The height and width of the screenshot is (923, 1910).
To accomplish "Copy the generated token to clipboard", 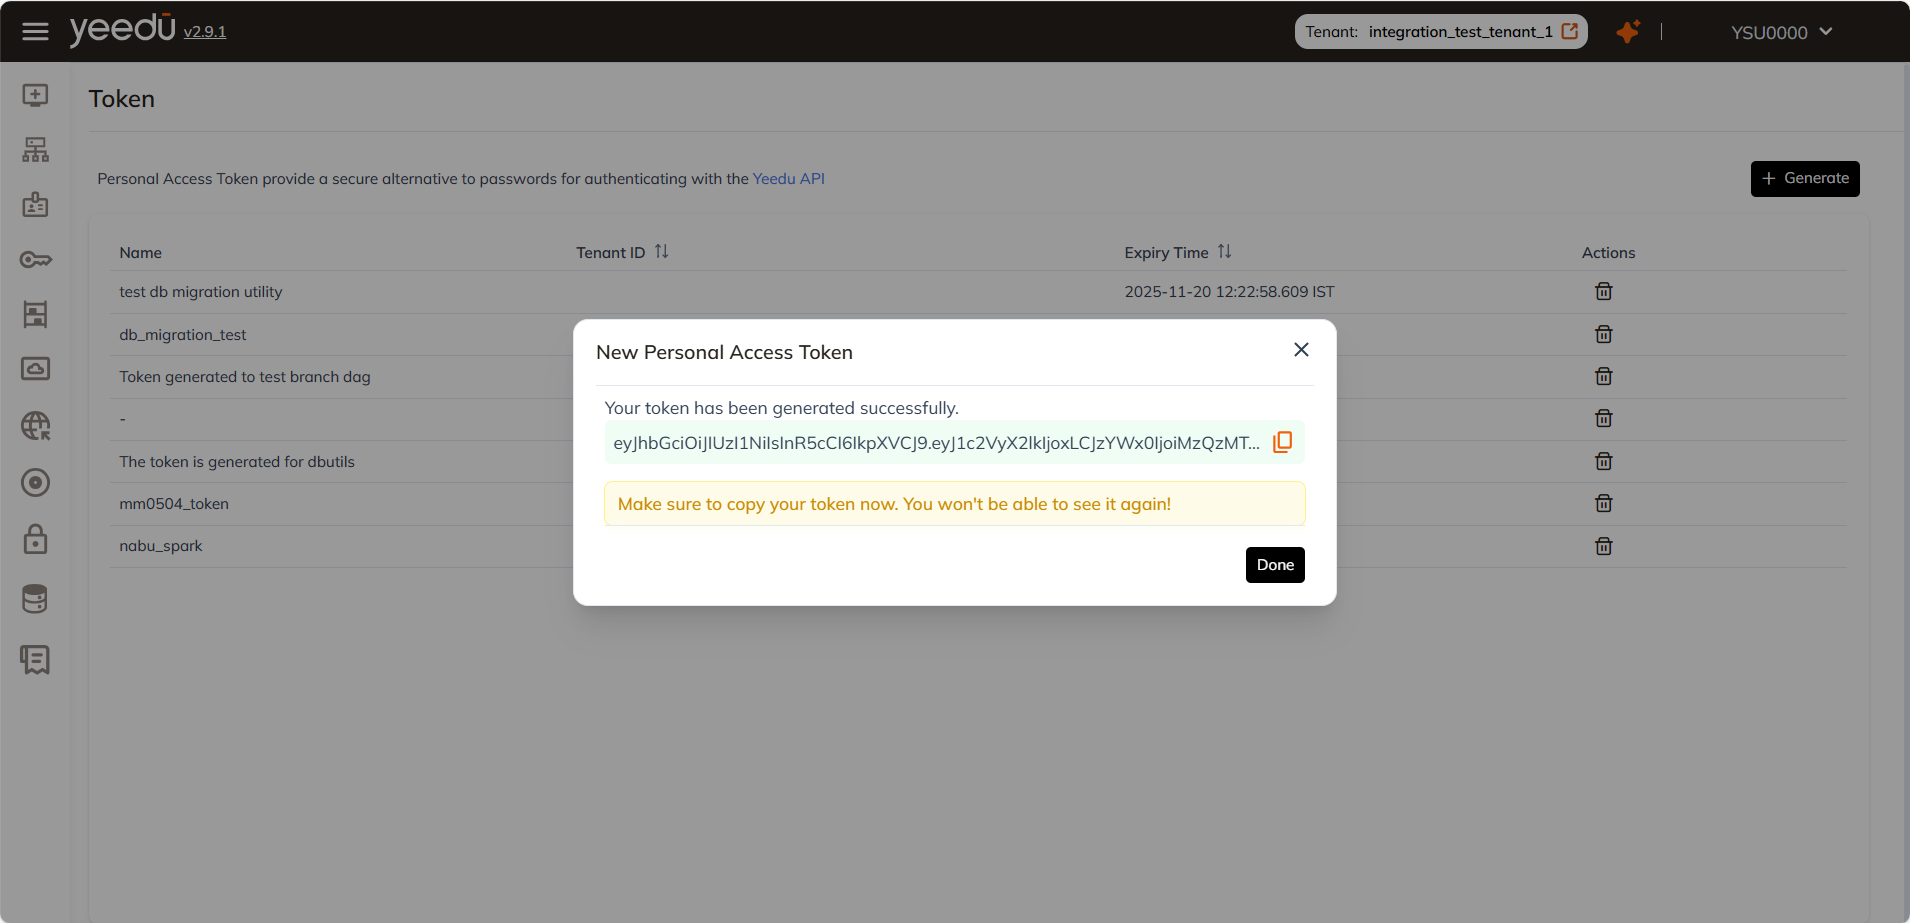I will click(x=1282, y=442).
